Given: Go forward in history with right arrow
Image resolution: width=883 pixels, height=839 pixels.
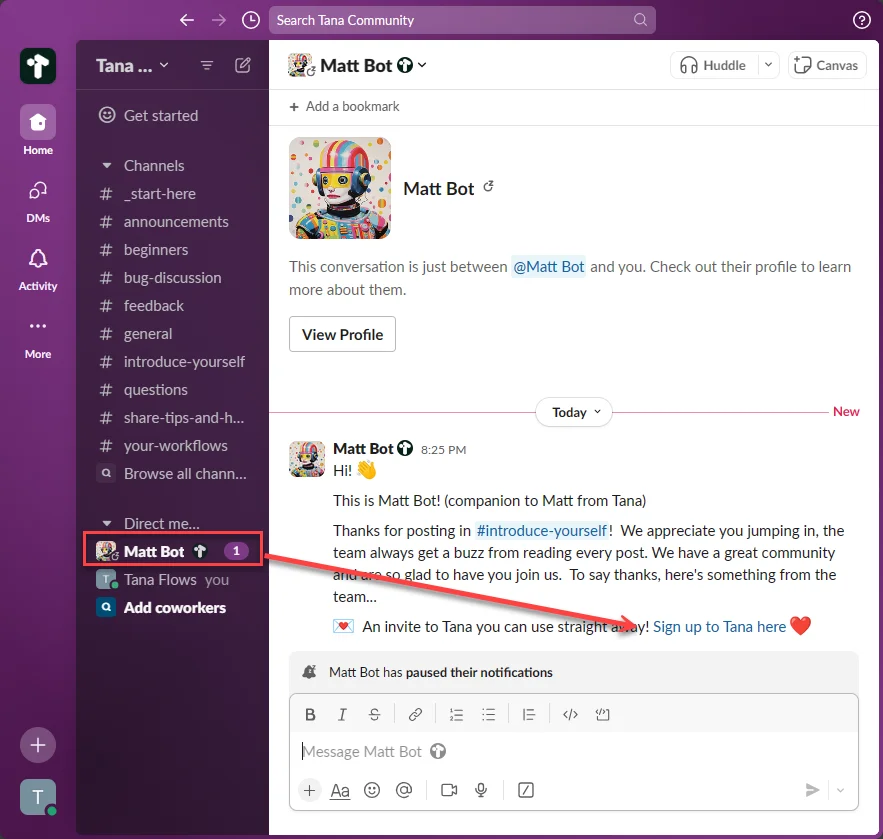Looking at the screenshot, I should [218, 20].
